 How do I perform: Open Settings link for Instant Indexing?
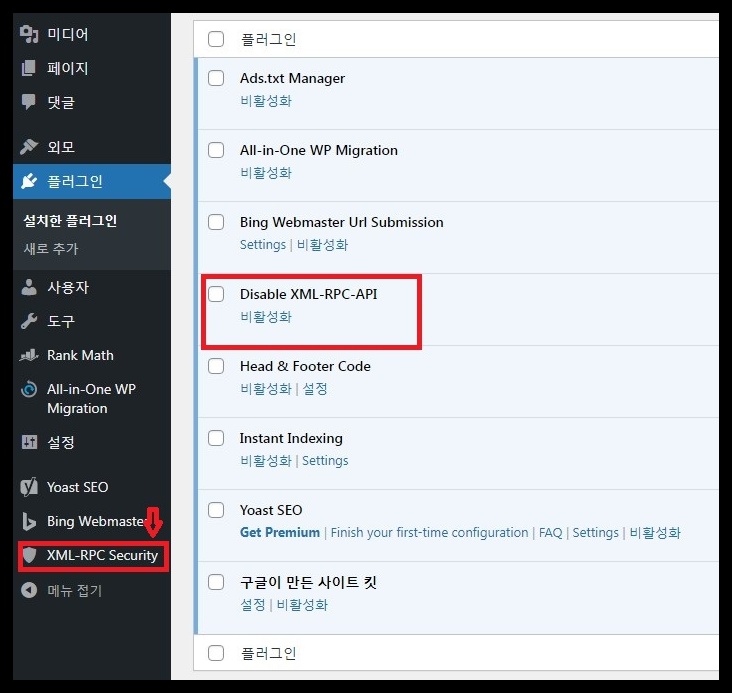325,460
